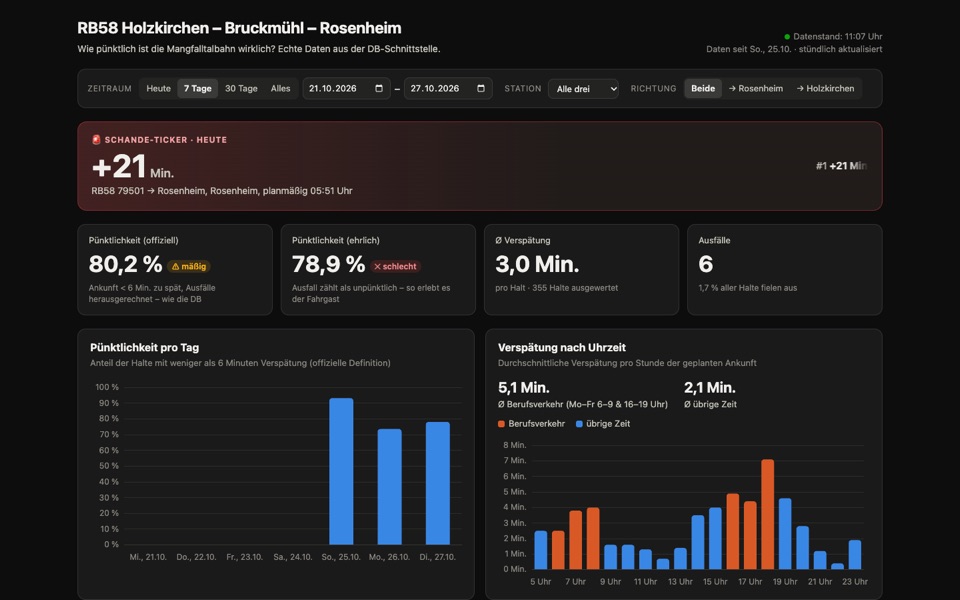Screen dimensions: 960x600
Task: Click the 80,2 % official punctuality value
Action: tap(126, 264)
